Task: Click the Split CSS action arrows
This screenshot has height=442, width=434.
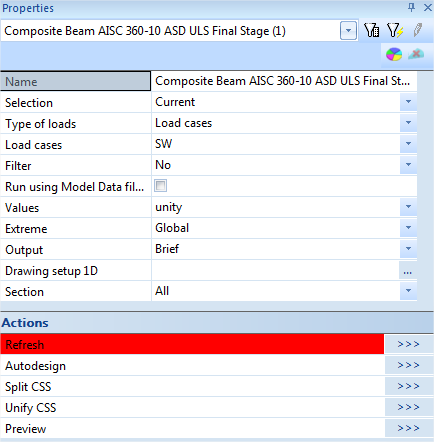Action: (x=409, y=386)
